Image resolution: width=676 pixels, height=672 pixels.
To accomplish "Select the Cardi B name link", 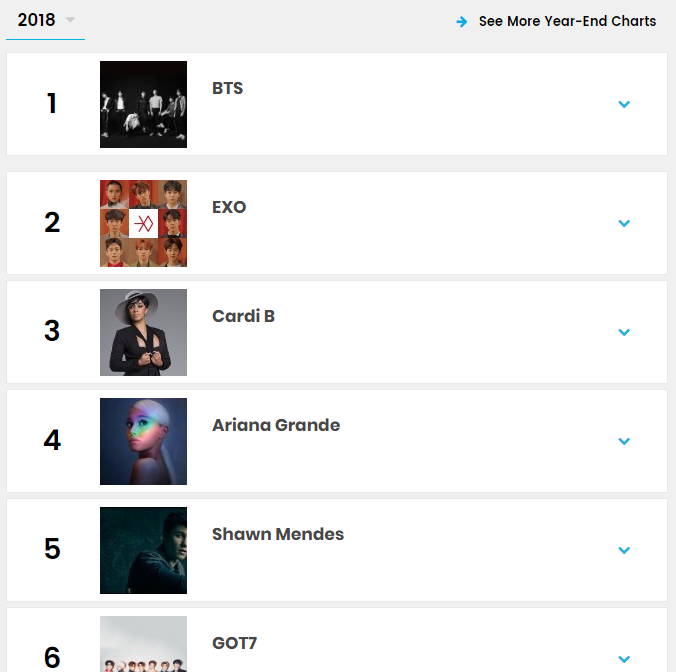I will pos(243,316).
